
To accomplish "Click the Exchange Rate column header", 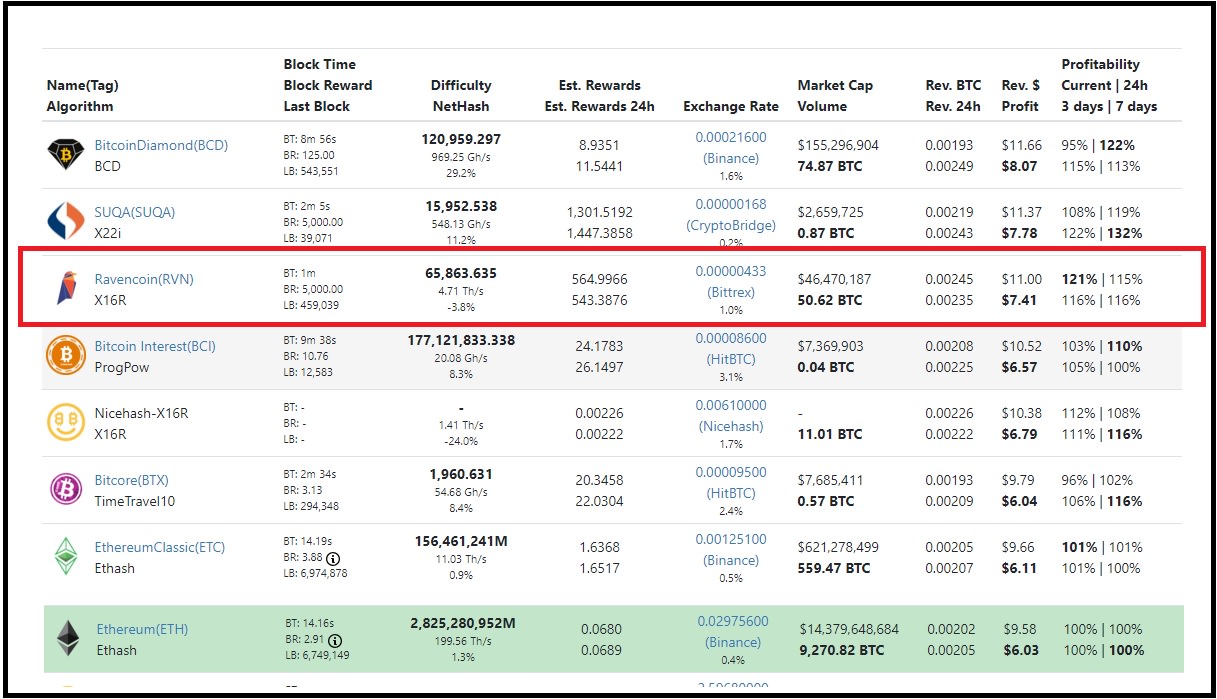I will point(731,107).
